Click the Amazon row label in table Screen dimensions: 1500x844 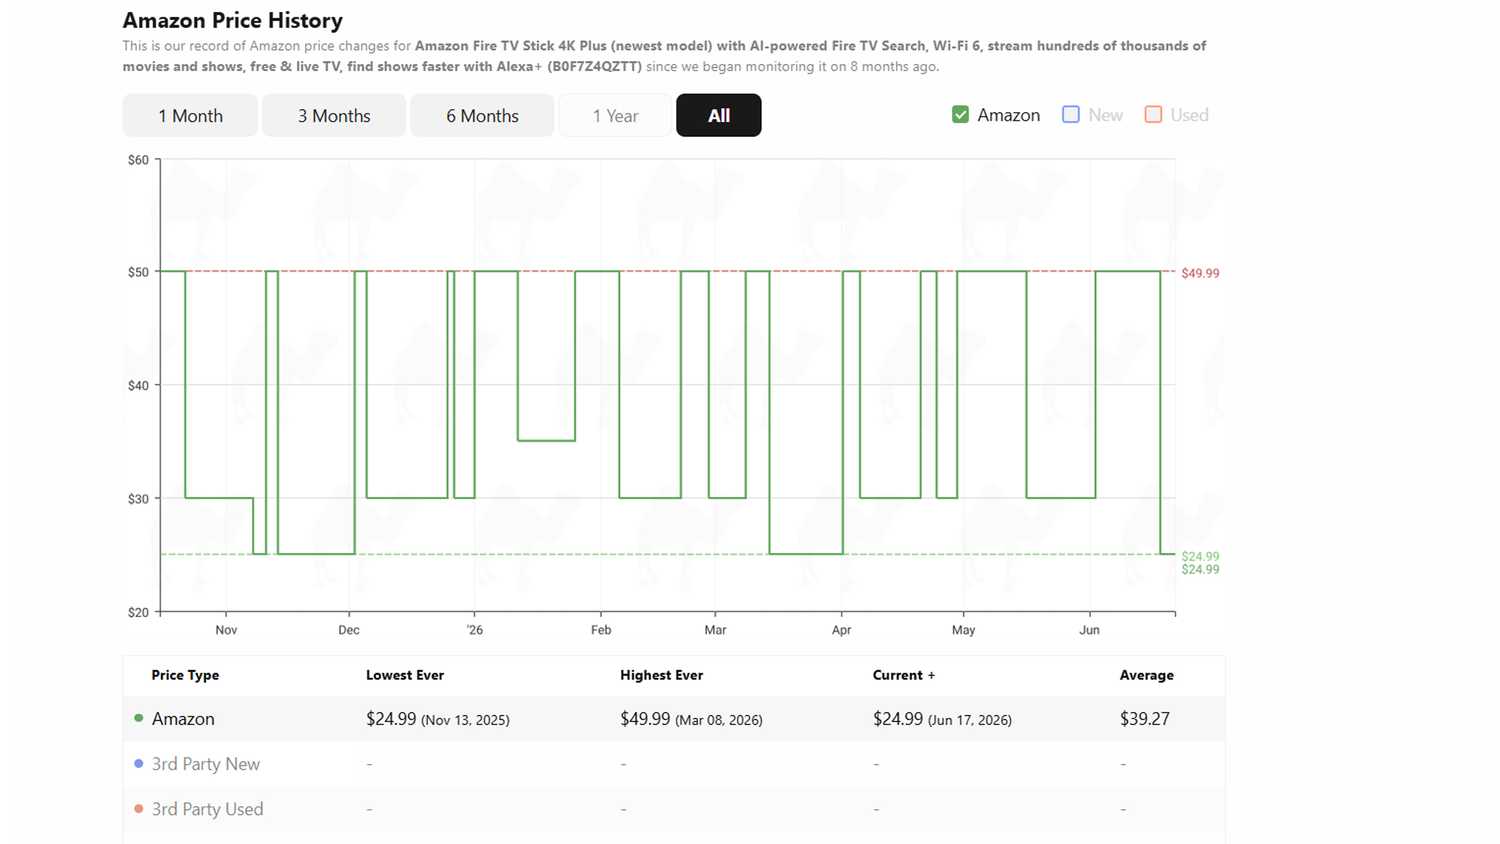coord(183,719)
